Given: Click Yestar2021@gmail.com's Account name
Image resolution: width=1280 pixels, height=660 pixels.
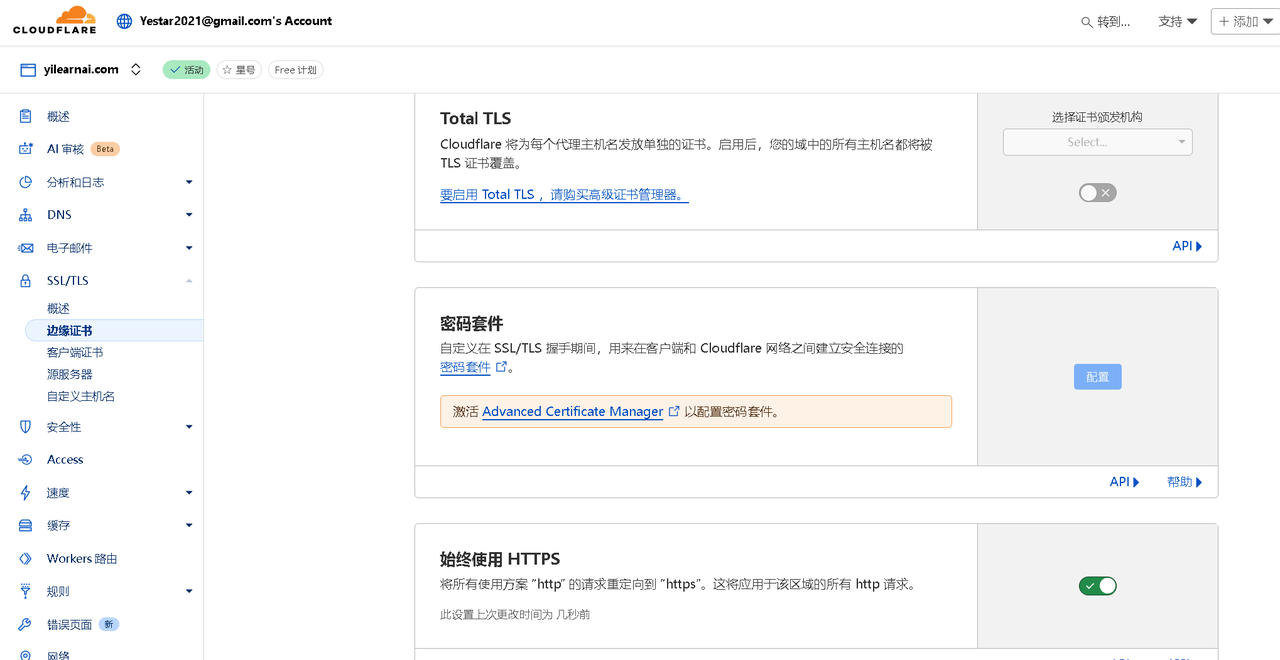Looking at the screenshot, I should (x=236, y=20).
